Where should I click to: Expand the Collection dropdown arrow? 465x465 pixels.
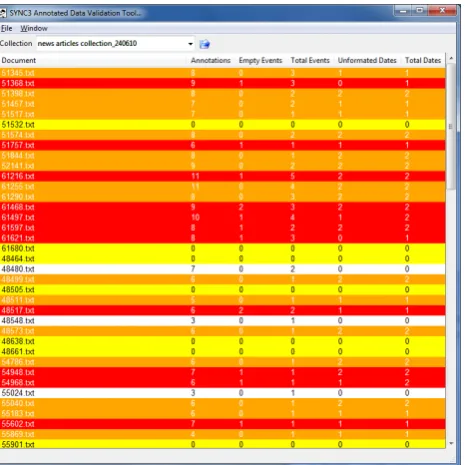tap(190, 44)
